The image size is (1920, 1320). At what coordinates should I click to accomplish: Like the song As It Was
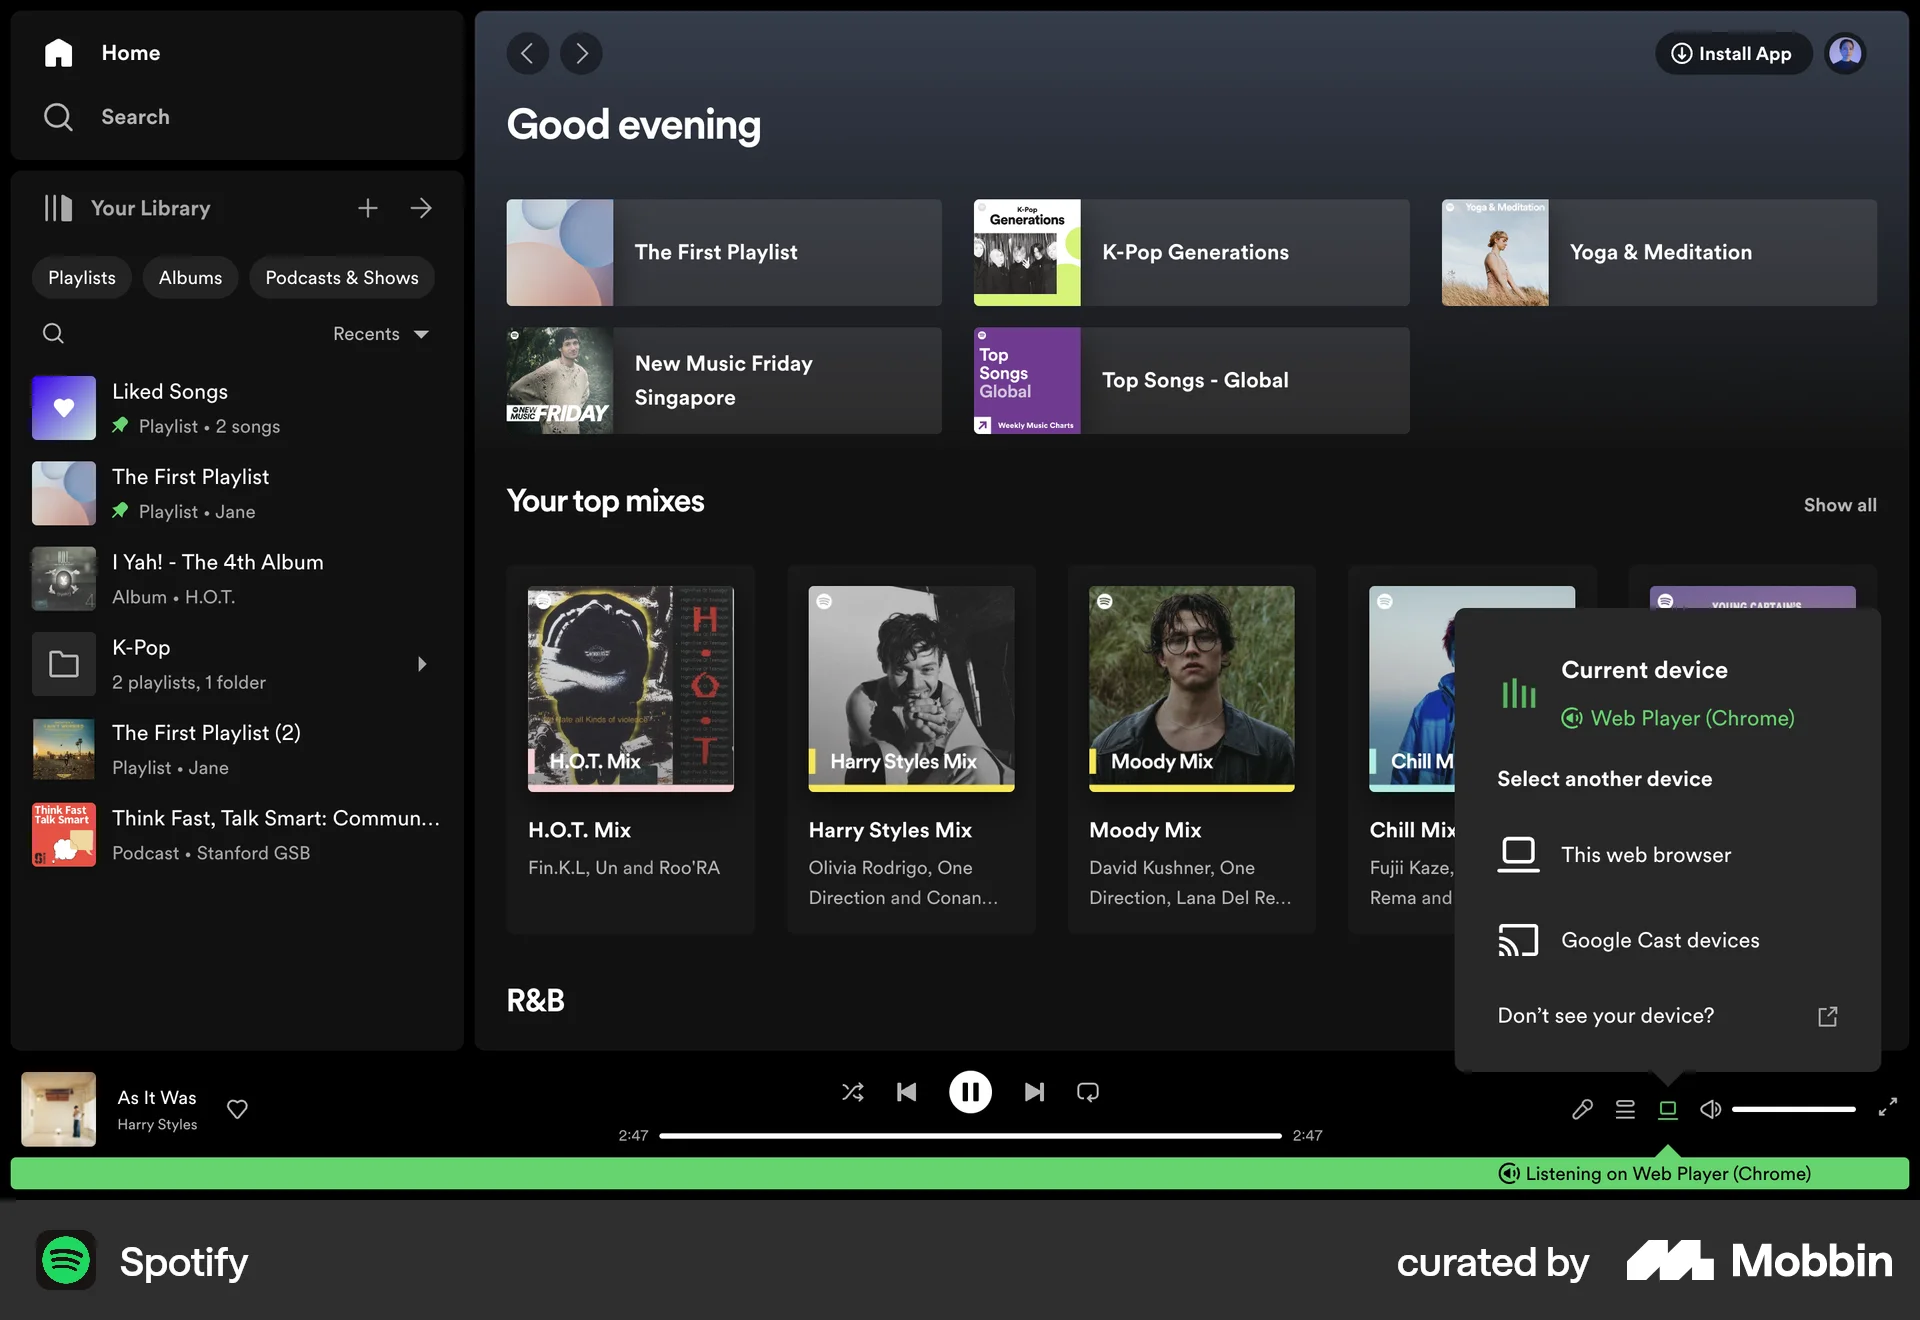(x=237, y=1109)
